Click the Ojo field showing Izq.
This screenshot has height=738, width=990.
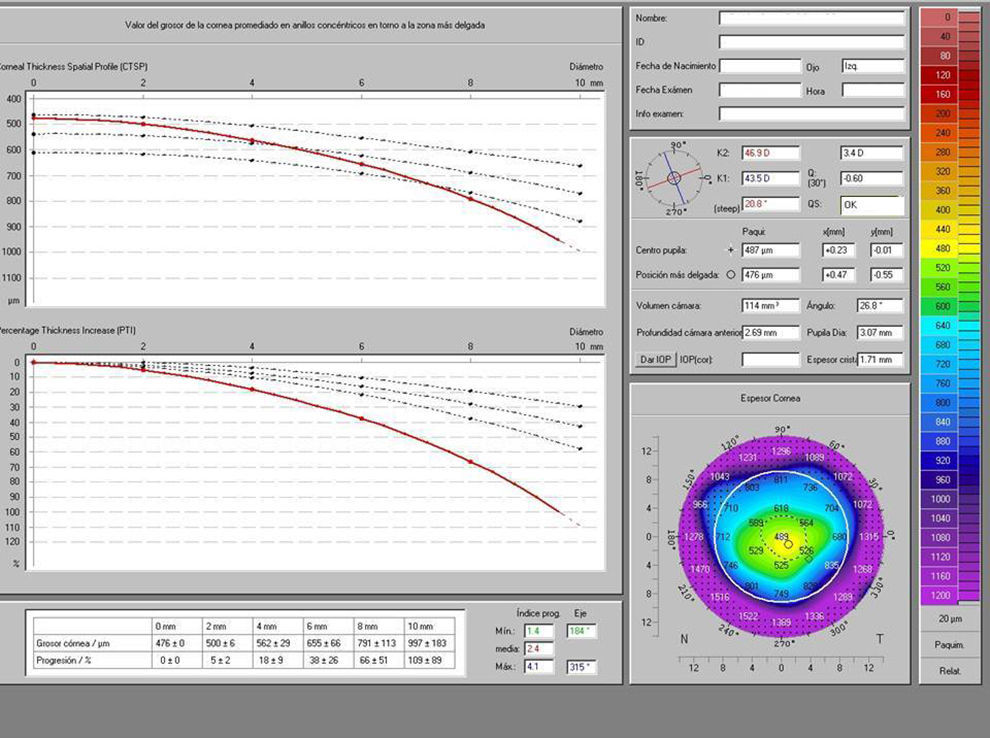[x=872, y=66]
